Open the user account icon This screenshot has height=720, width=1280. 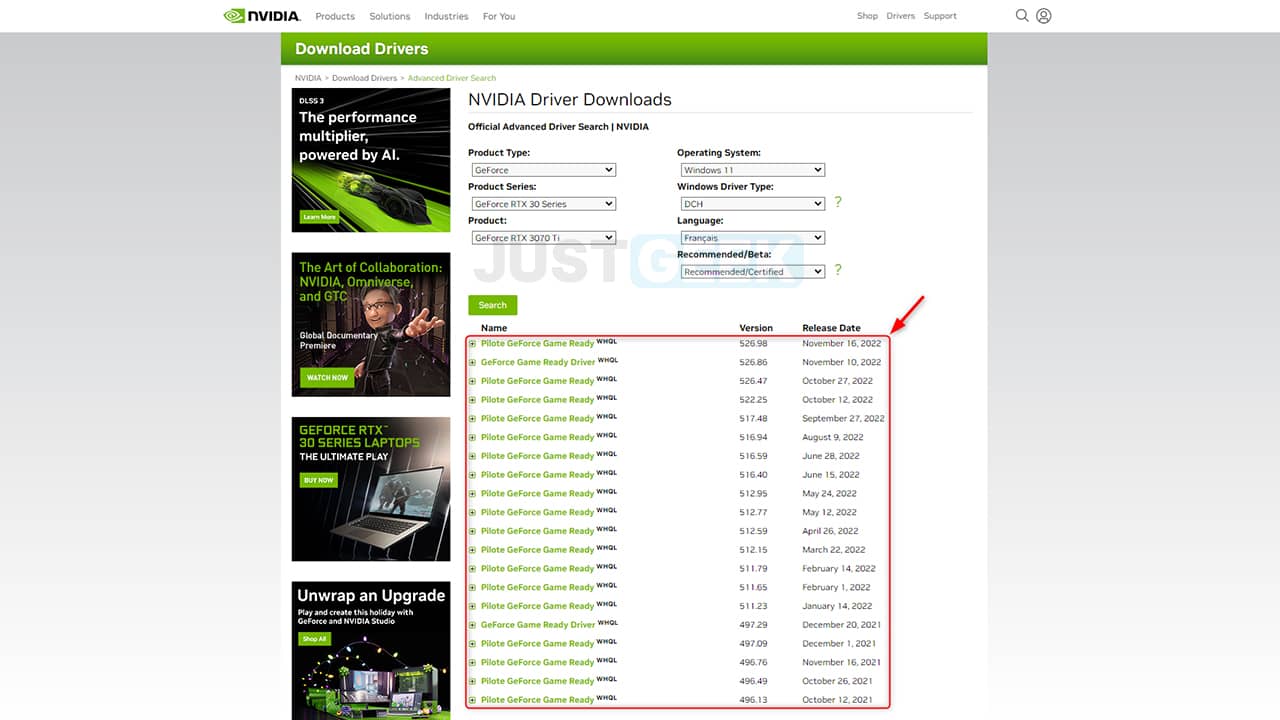1044,16
